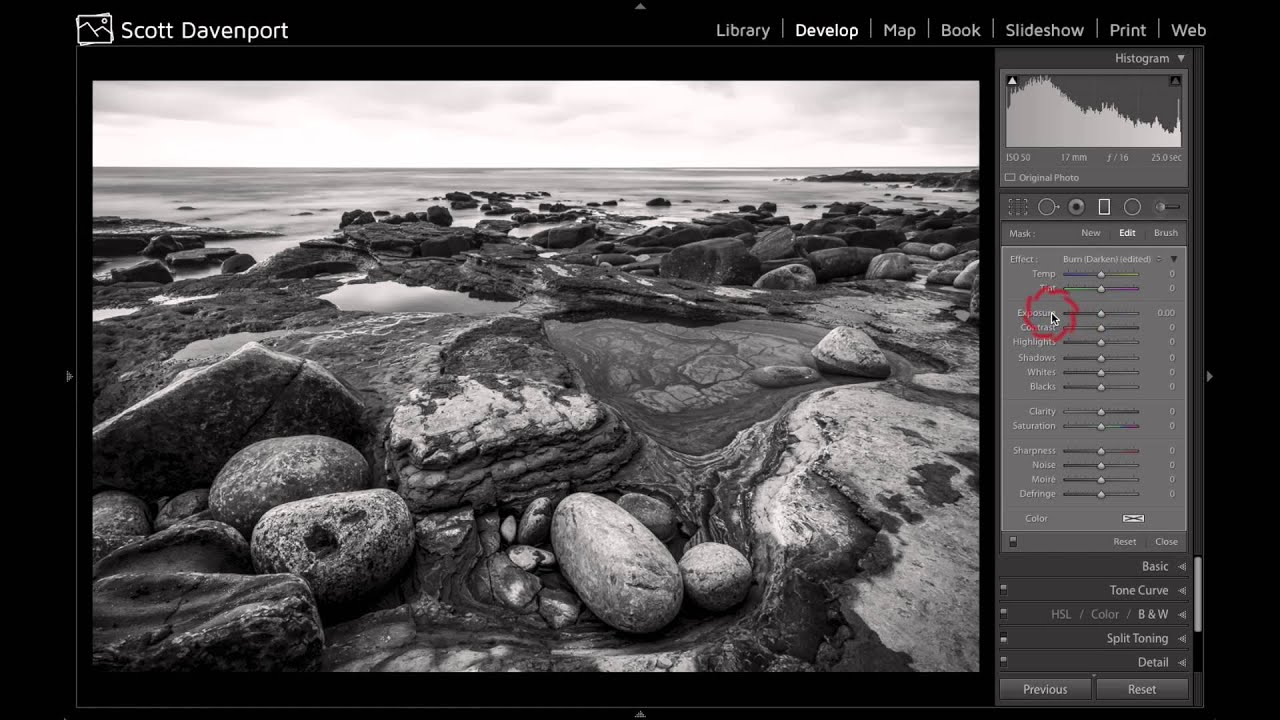Select the Color tab in HSL panel
The width and height of the screenshot is (1280, 720).
[x=1104, y=614]
